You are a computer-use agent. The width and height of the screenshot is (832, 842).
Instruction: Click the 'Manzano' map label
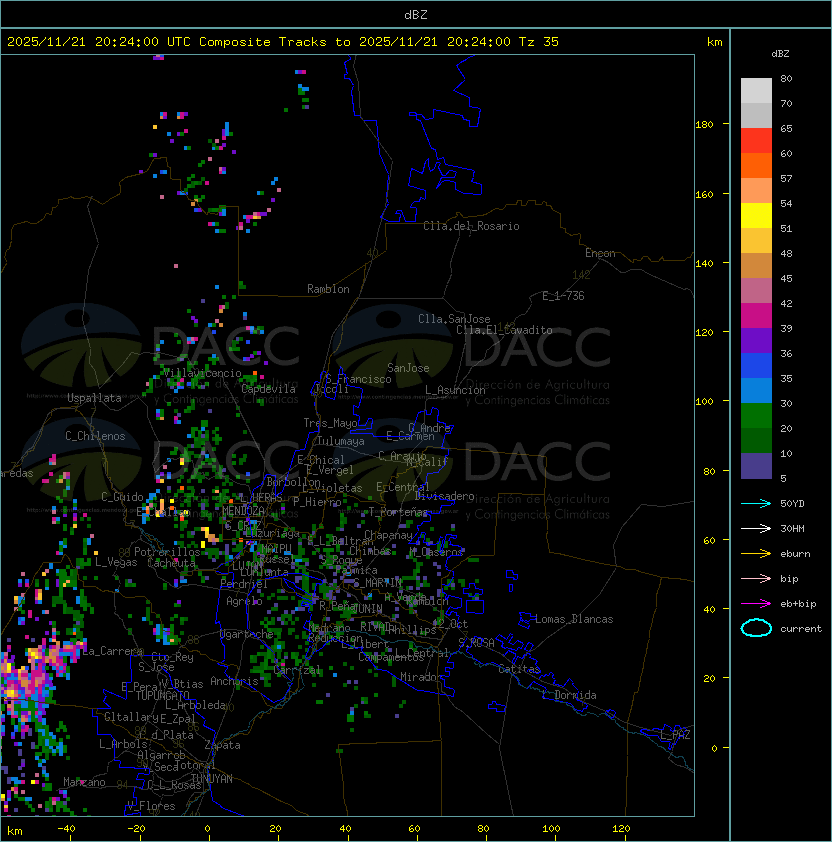(84, 782)
